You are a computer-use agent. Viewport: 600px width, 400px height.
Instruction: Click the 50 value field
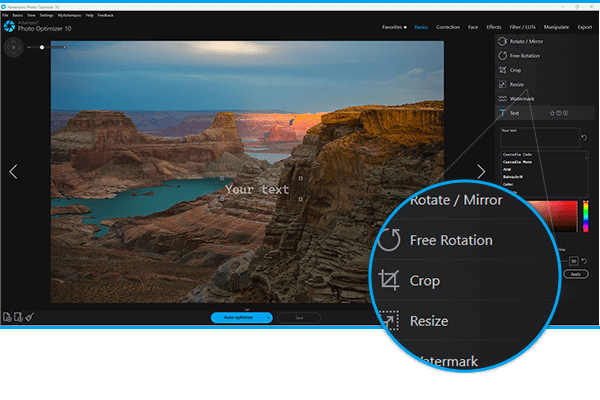573,261
